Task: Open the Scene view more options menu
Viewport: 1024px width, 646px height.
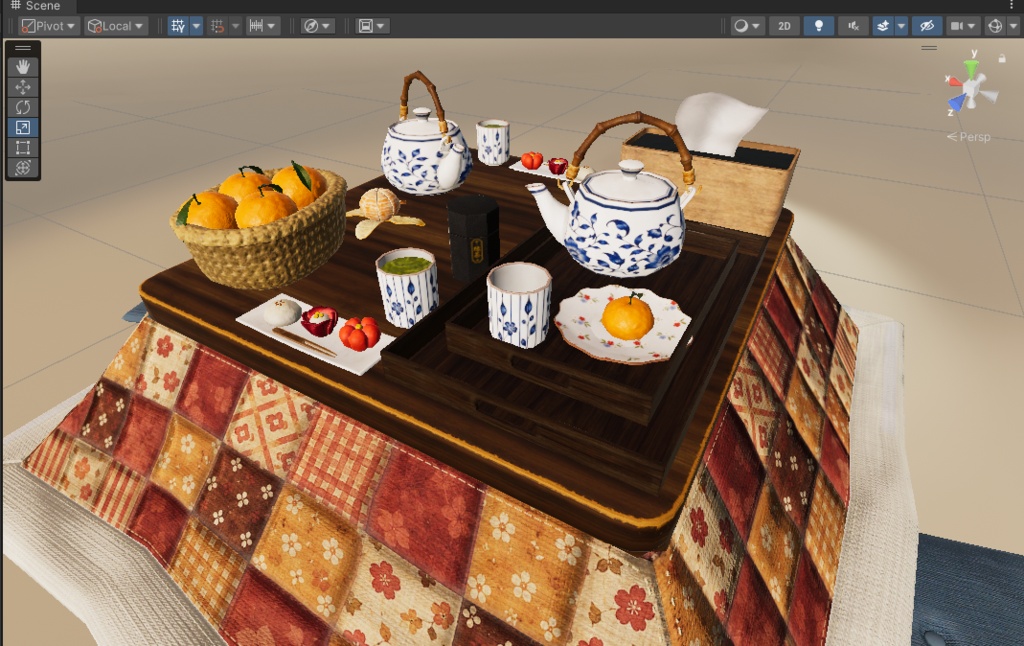Action: (1014, 5)
